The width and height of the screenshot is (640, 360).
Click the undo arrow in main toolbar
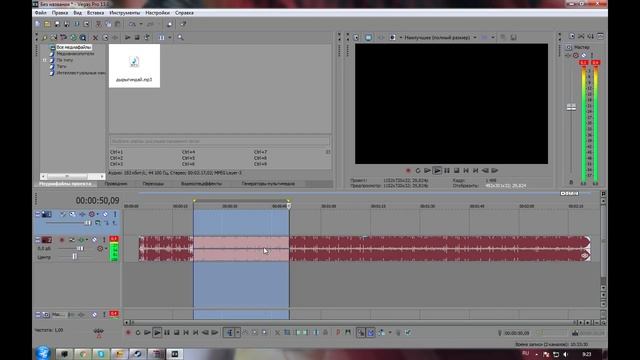[x=132, y=24]
